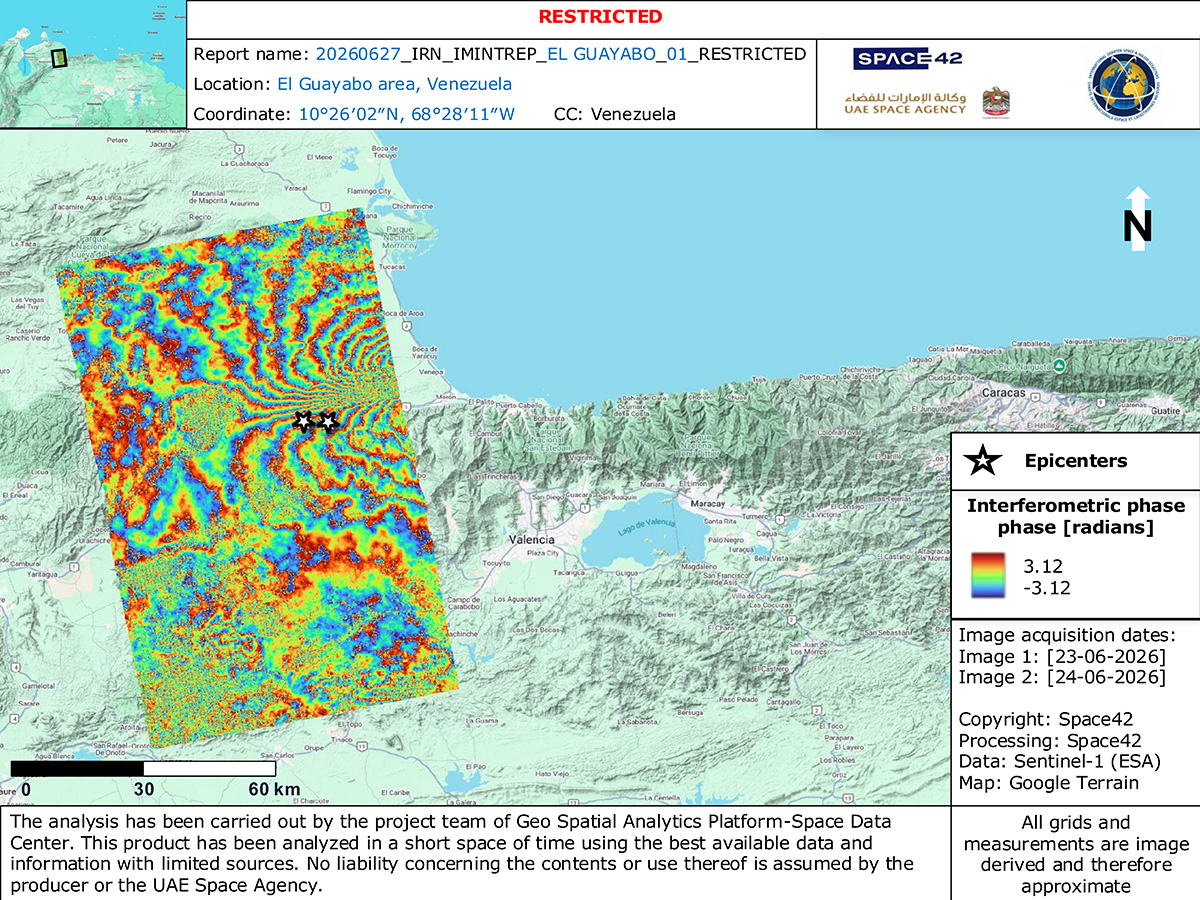Image resolution: width=1200 pixels, height=900 pixels.
Task: Click the Interferometric phase legend title
Action: [1075, 506]
